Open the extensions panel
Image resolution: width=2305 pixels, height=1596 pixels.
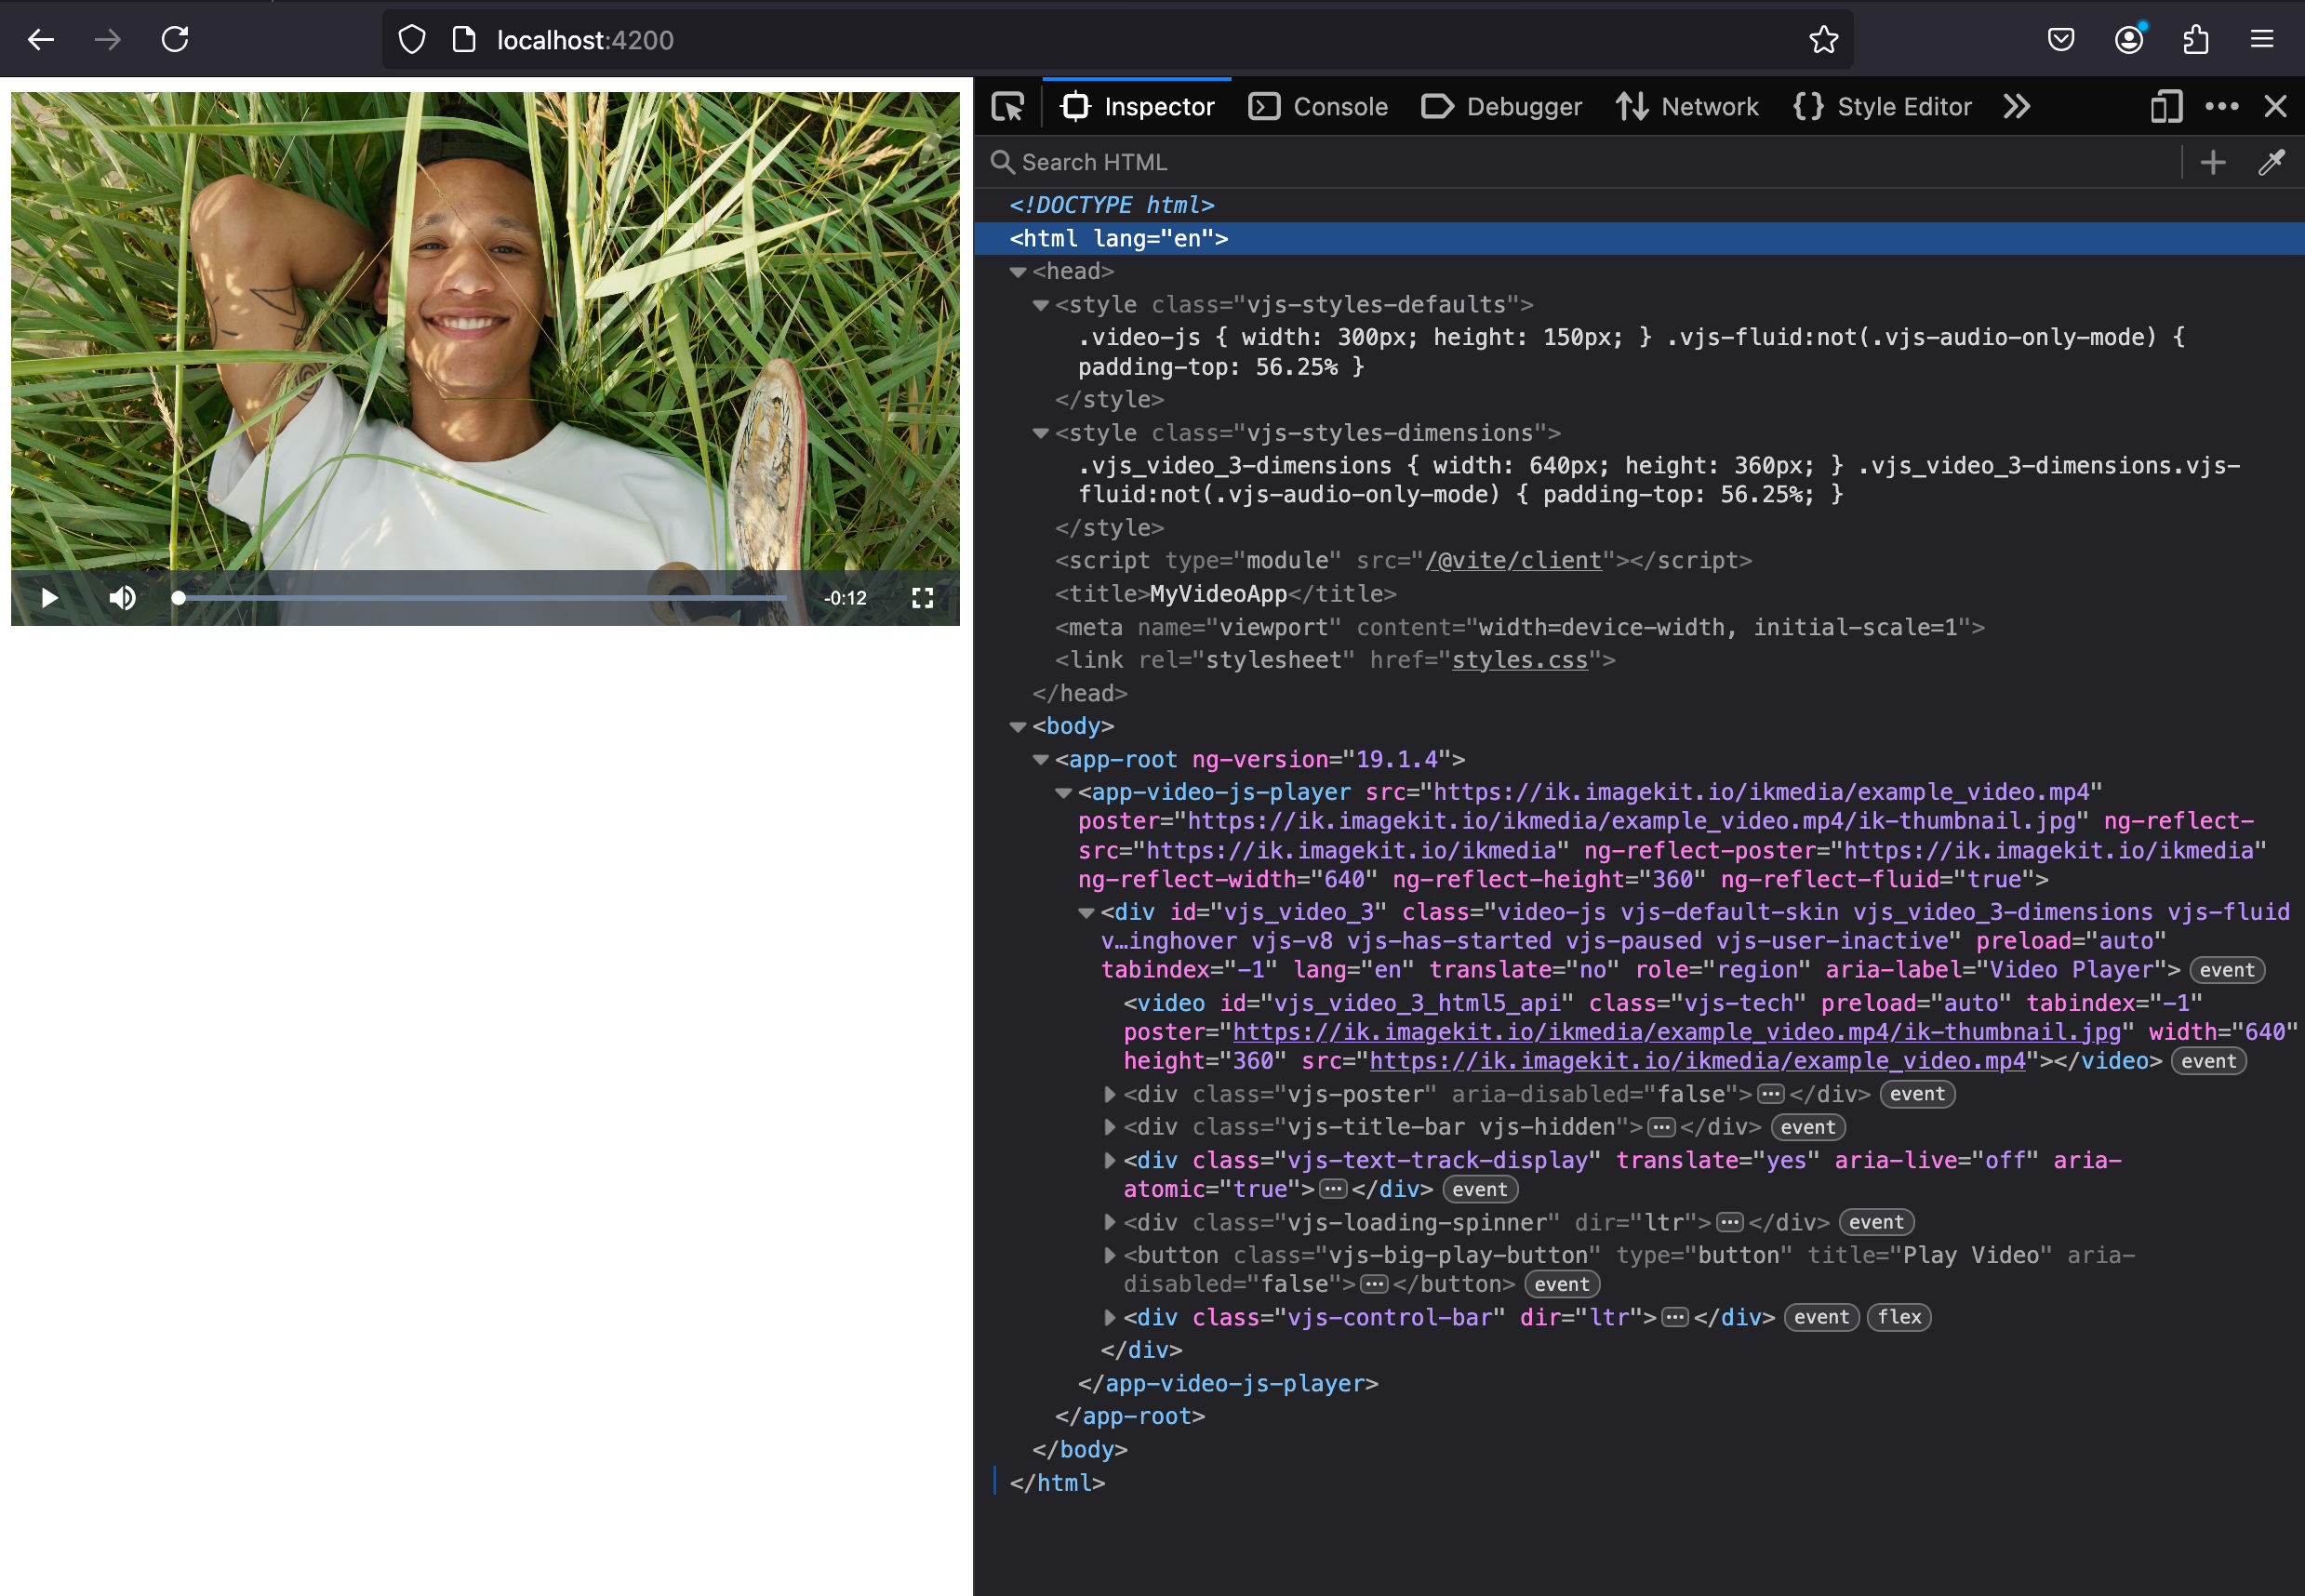(x=2196, y=39)
